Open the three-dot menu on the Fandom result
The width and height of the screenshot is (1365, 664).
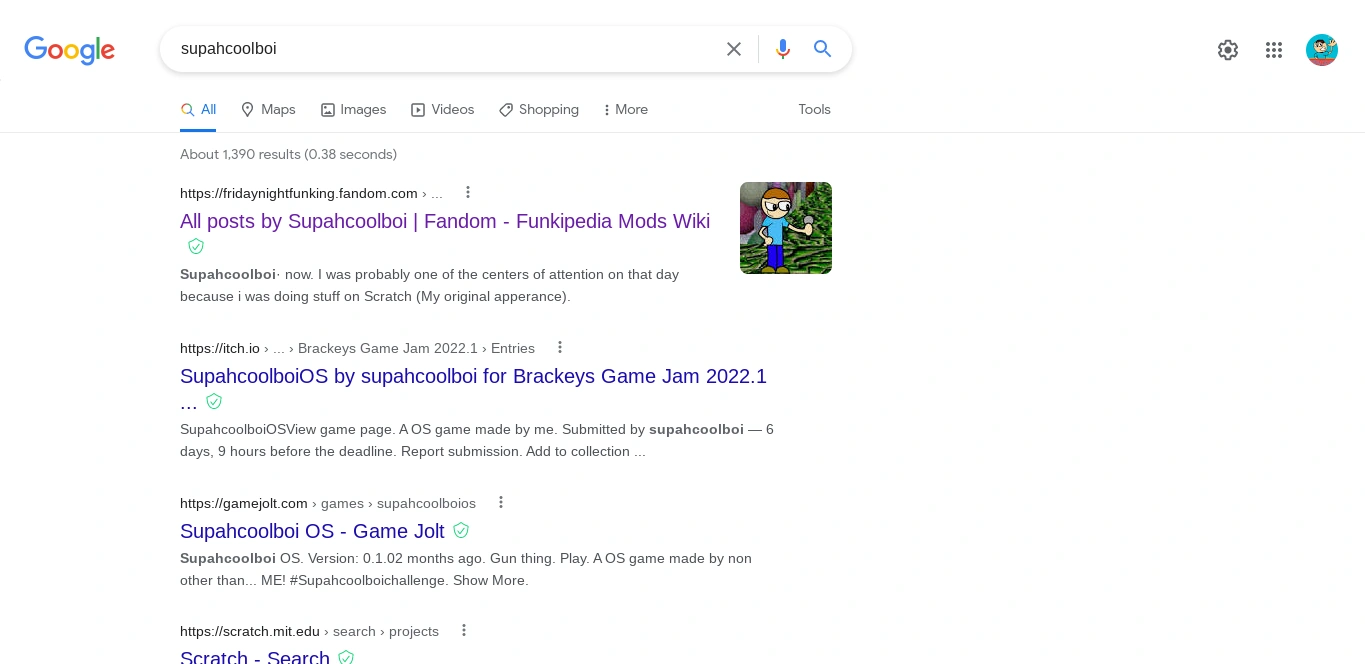coord(468,192)
